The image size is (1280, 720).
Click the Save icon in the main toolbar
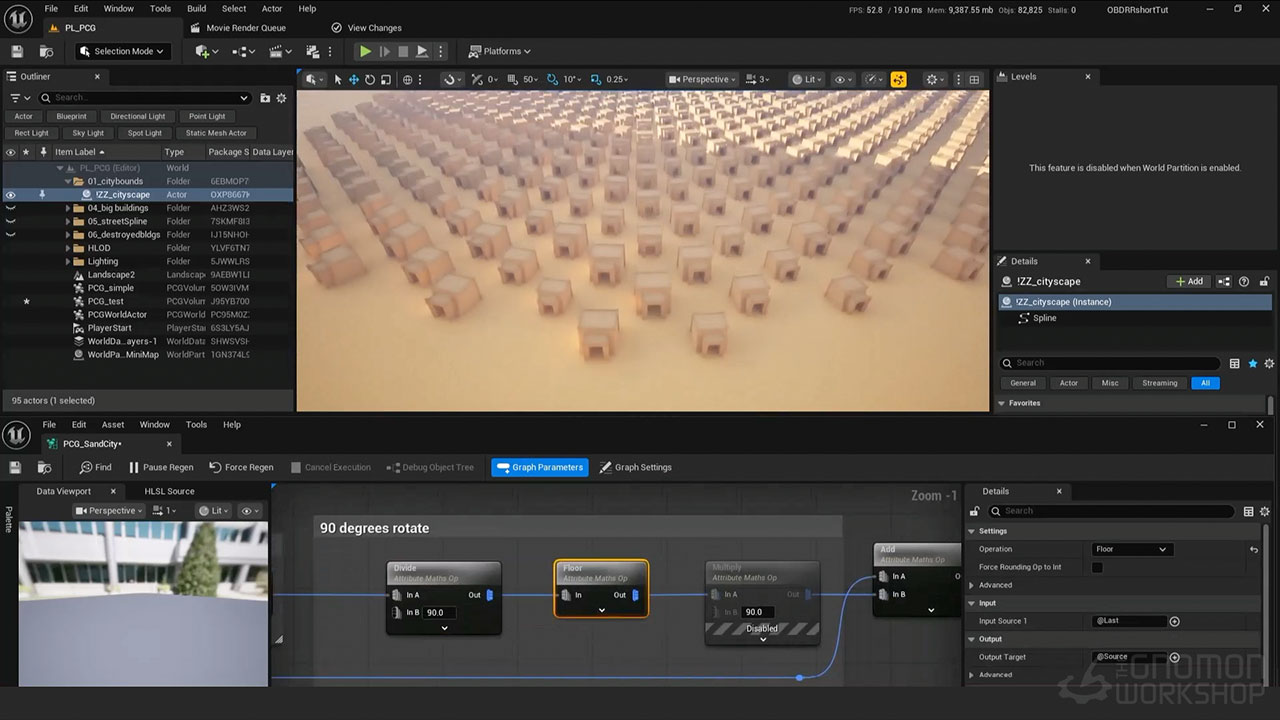(17, 51)
